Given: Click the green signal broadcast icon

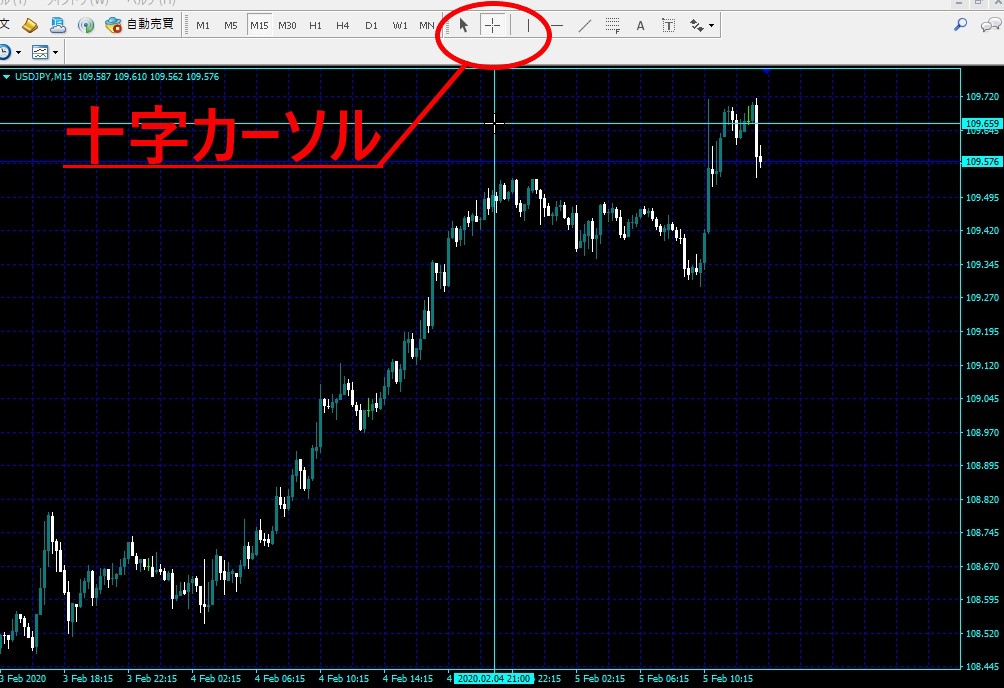Looking at the screenshot, I should [x=85, y=25].
